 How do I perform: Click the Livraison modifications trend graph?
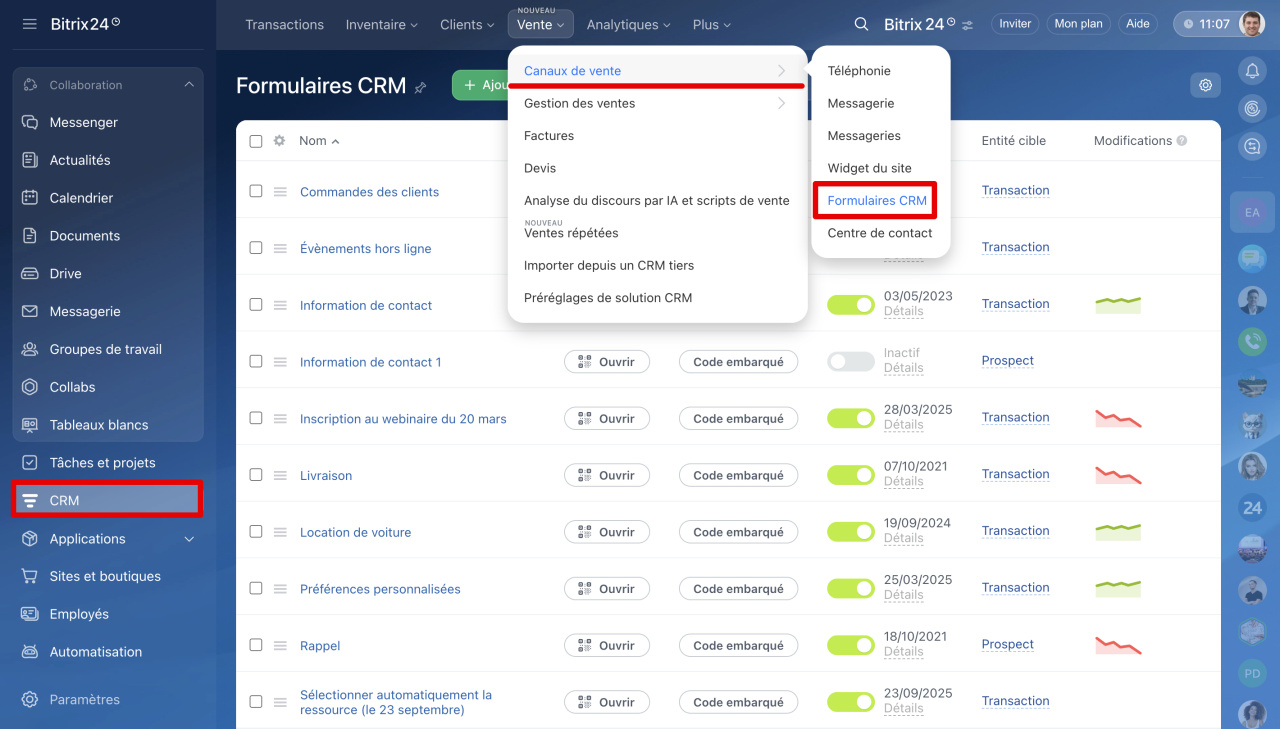1118,475
